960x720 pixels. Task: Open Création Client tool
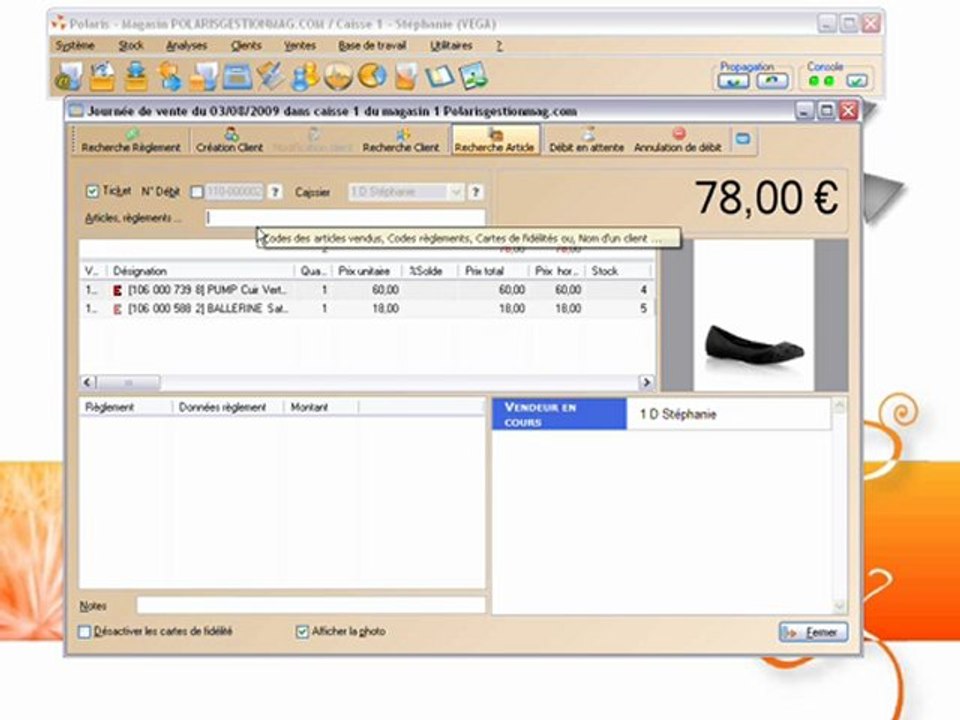click(x=230, y=141)
